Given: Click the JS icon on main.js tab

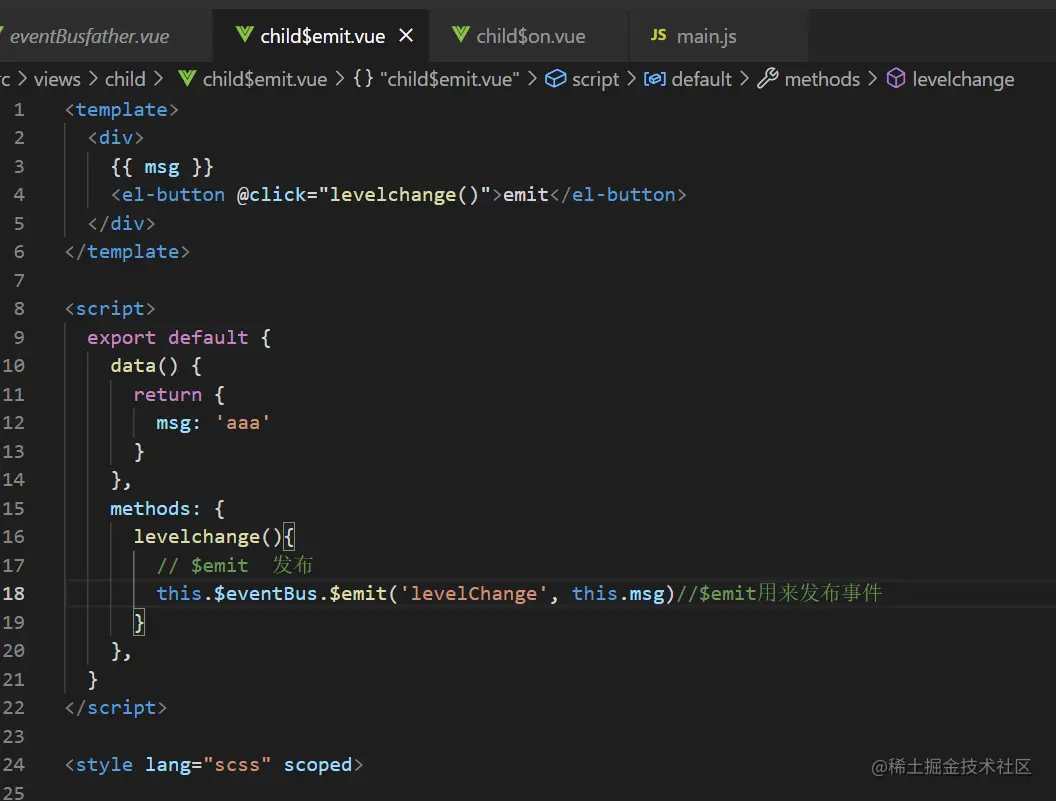Looking at the screenshot, I should [x=659, y=35].
